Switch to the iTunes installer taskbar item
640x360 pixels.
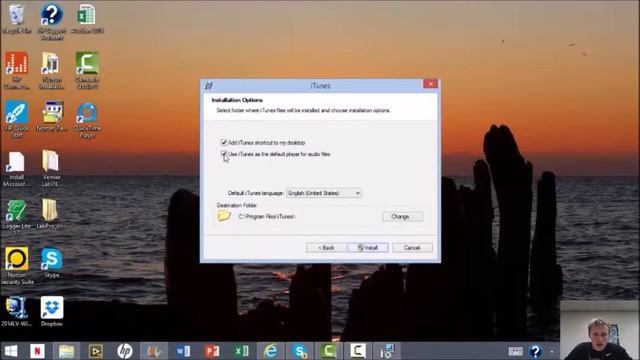click(x=387, y=351)
